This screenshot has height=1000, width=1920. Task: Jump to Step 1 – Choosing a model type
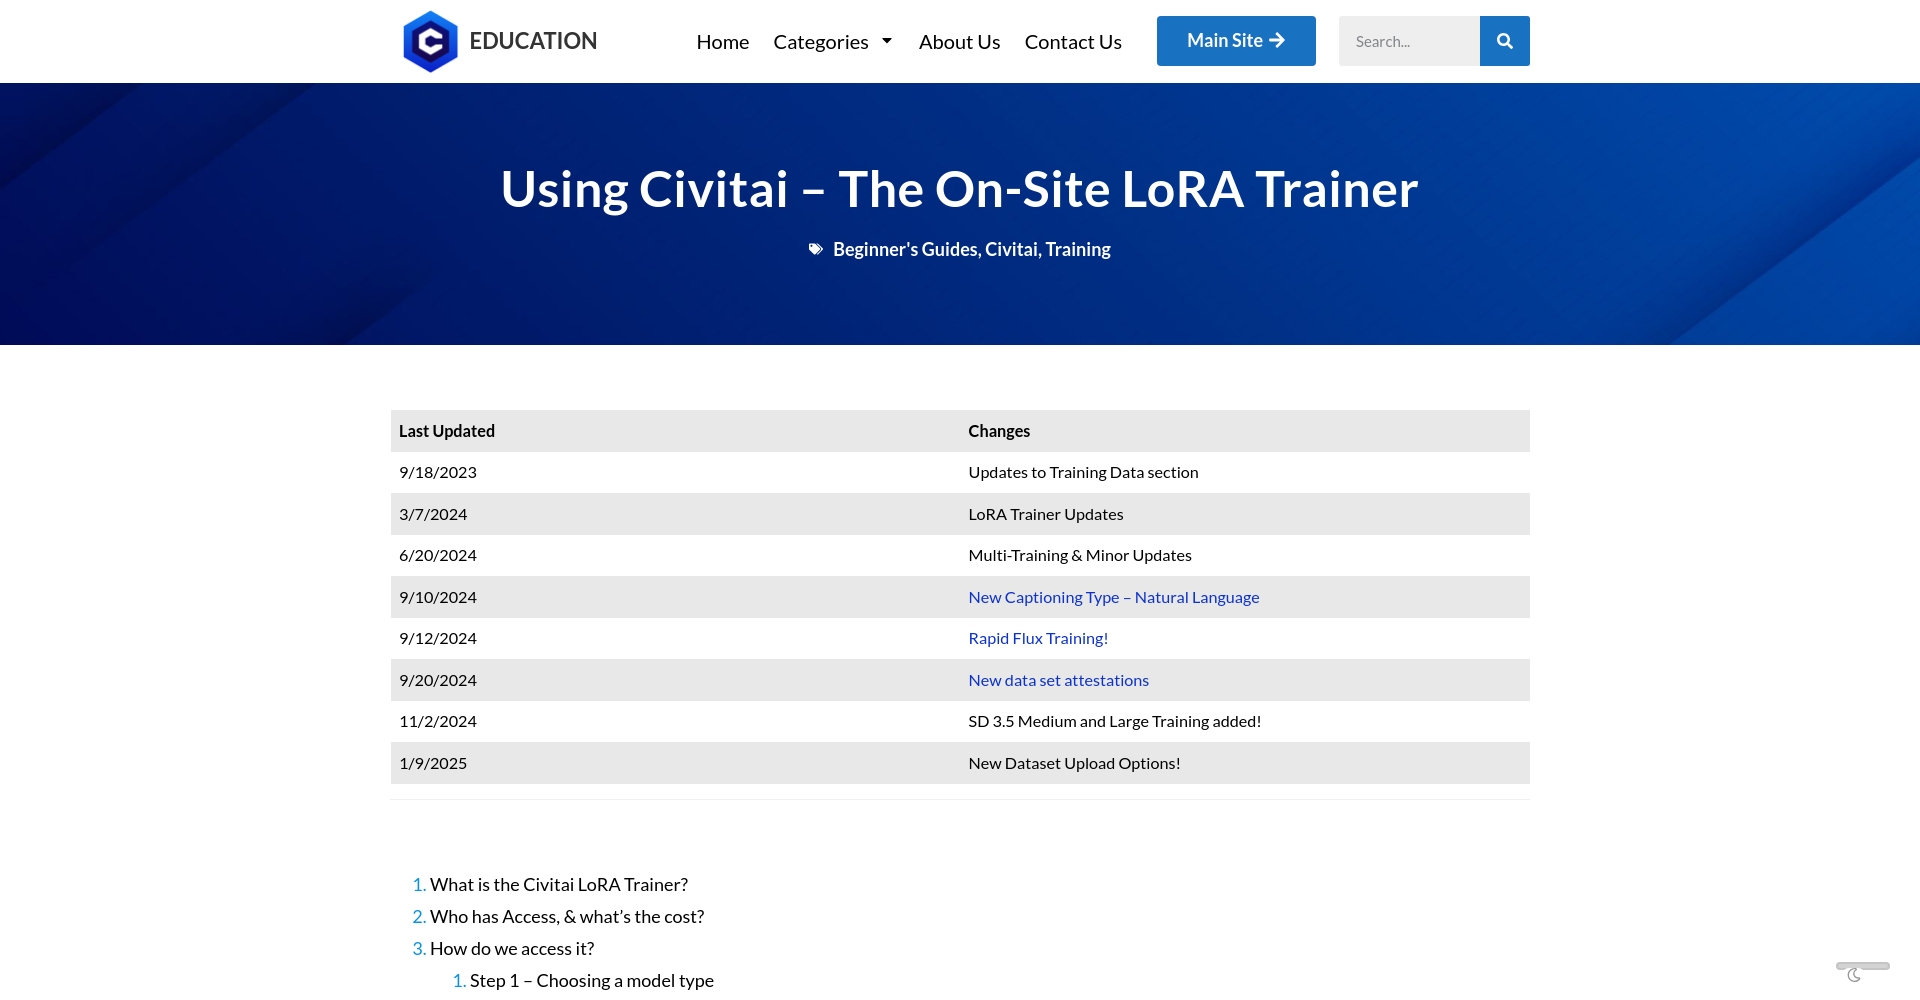coord(591,981)
